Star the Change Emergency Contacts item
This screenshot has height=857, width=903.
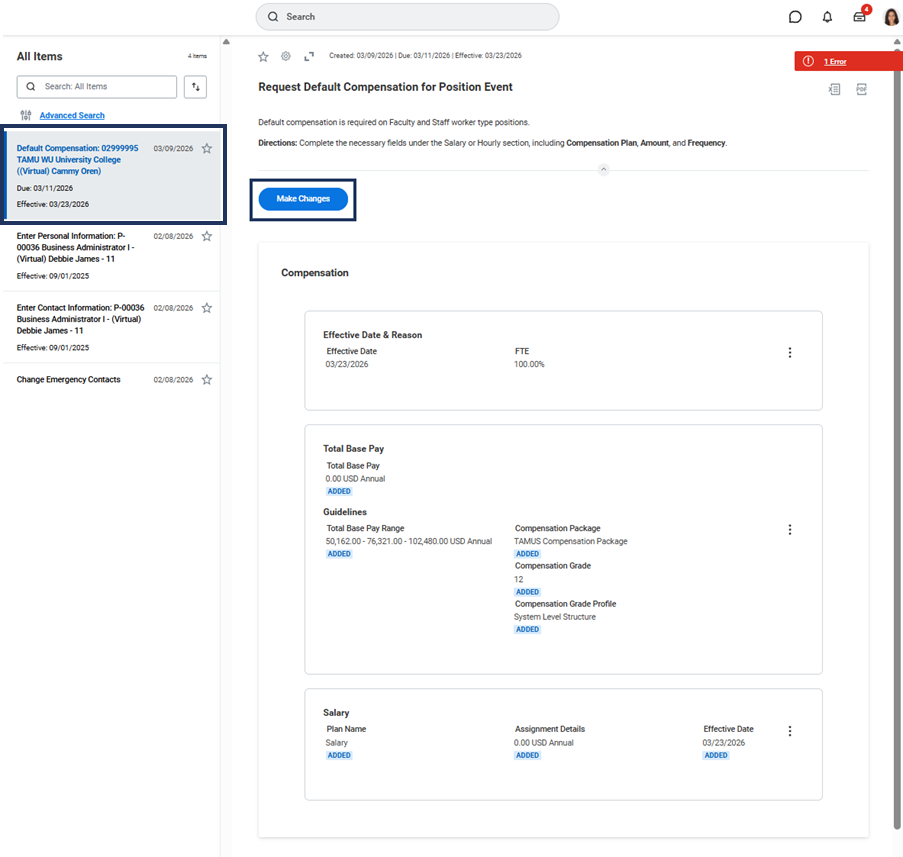coord(207,380)
